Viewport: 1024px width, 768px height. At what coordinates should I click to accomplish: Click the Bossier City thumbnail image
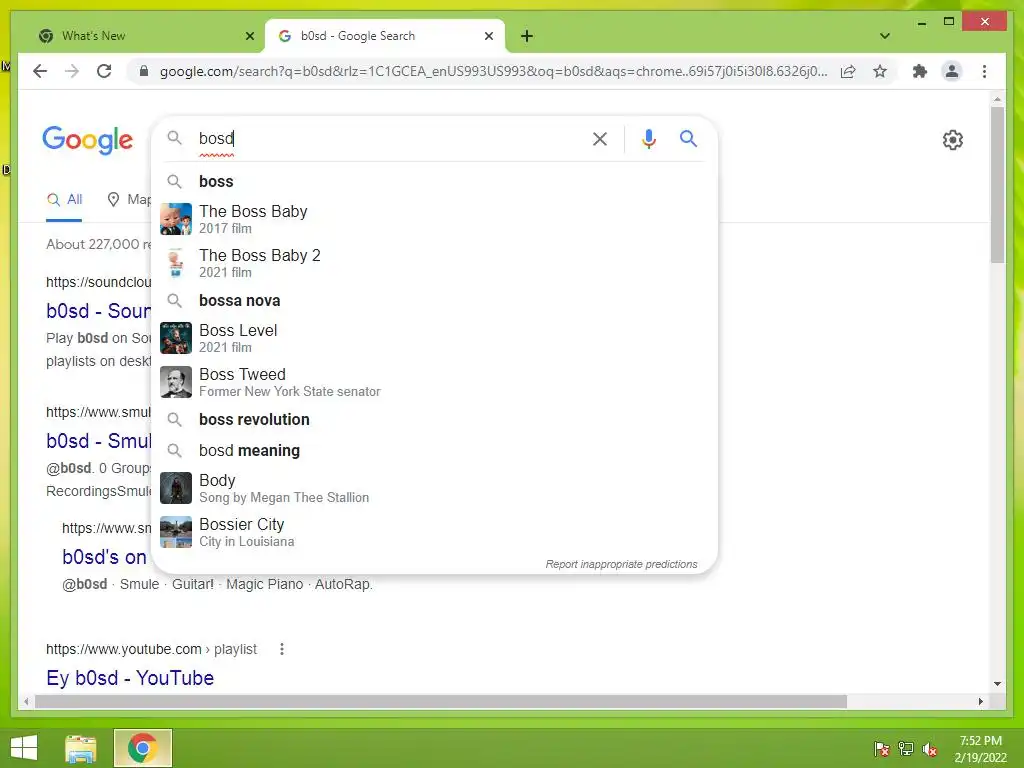[176, 532]
